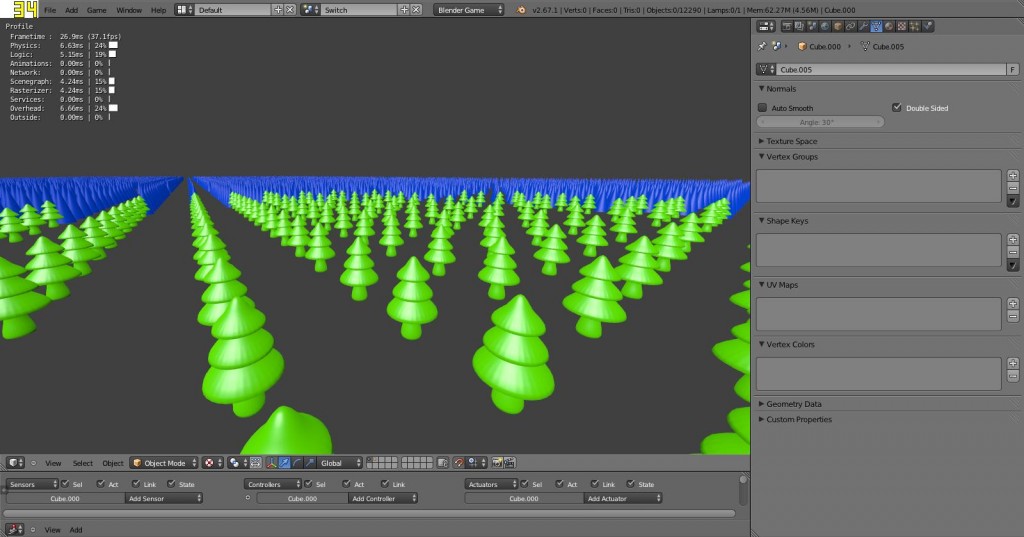The image size is (1024, 537).
Task: Open the World properties tab
Action: (x=825, y=26)
